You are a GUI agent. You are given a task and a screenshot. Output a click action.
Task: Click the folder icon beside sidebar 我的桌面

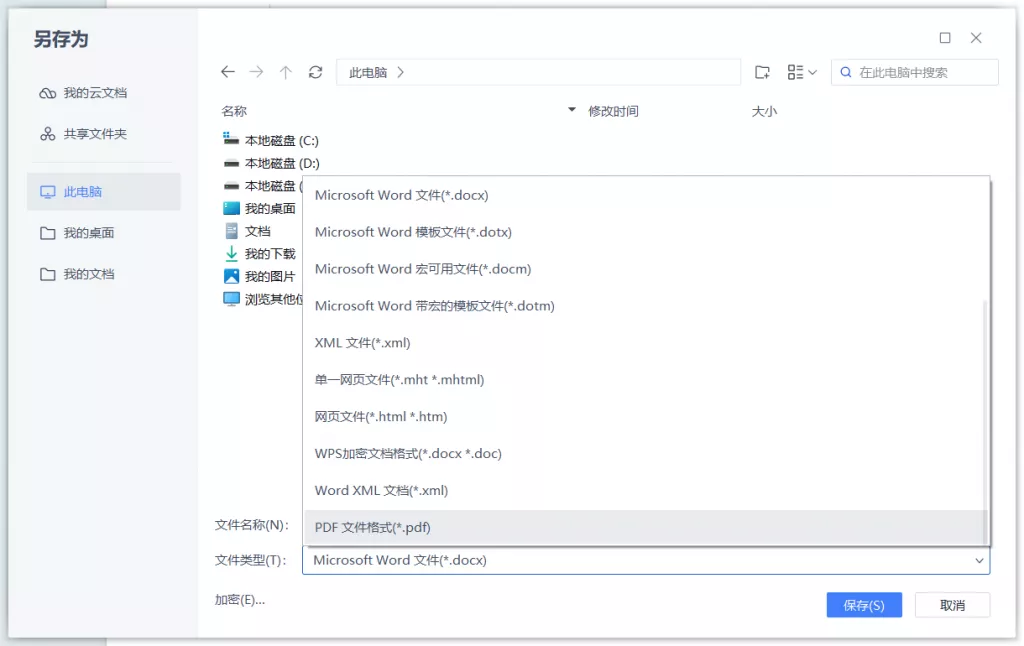coord(48,233)
